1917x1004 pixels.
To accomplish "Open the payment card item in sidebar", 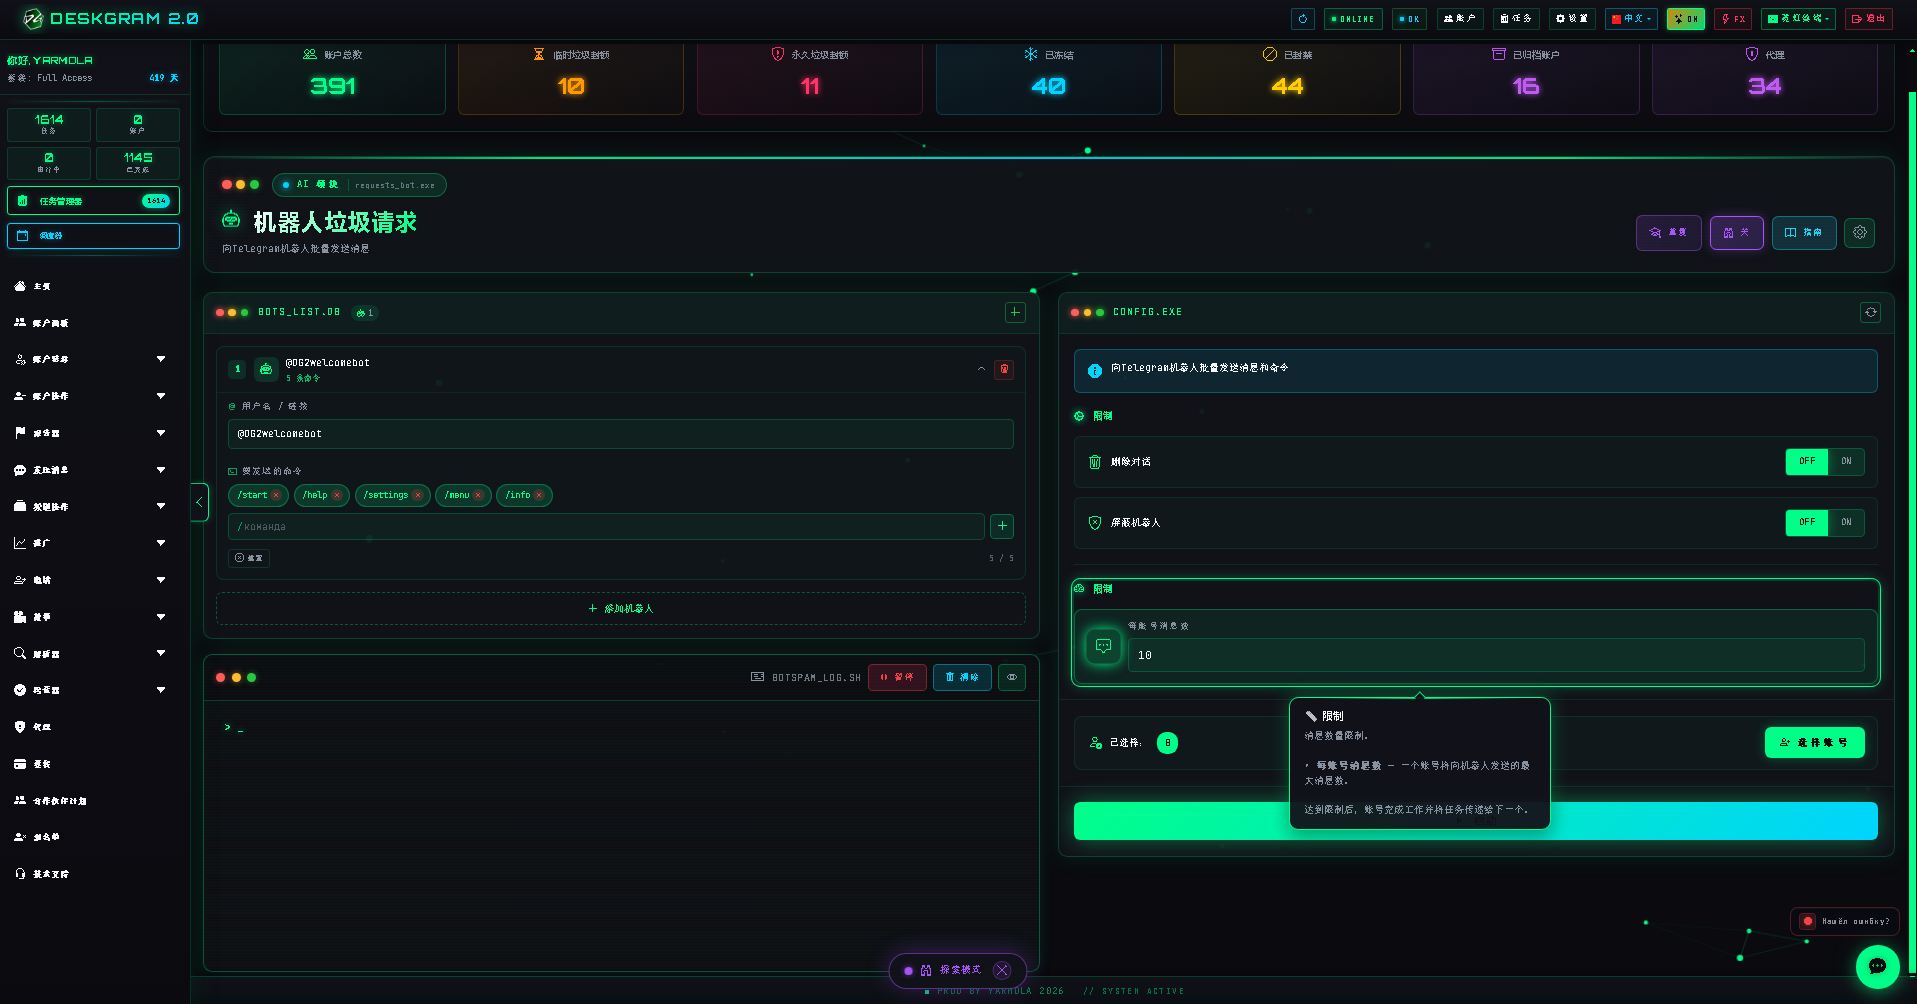I will pyautogui.click(x=20, y=764).
